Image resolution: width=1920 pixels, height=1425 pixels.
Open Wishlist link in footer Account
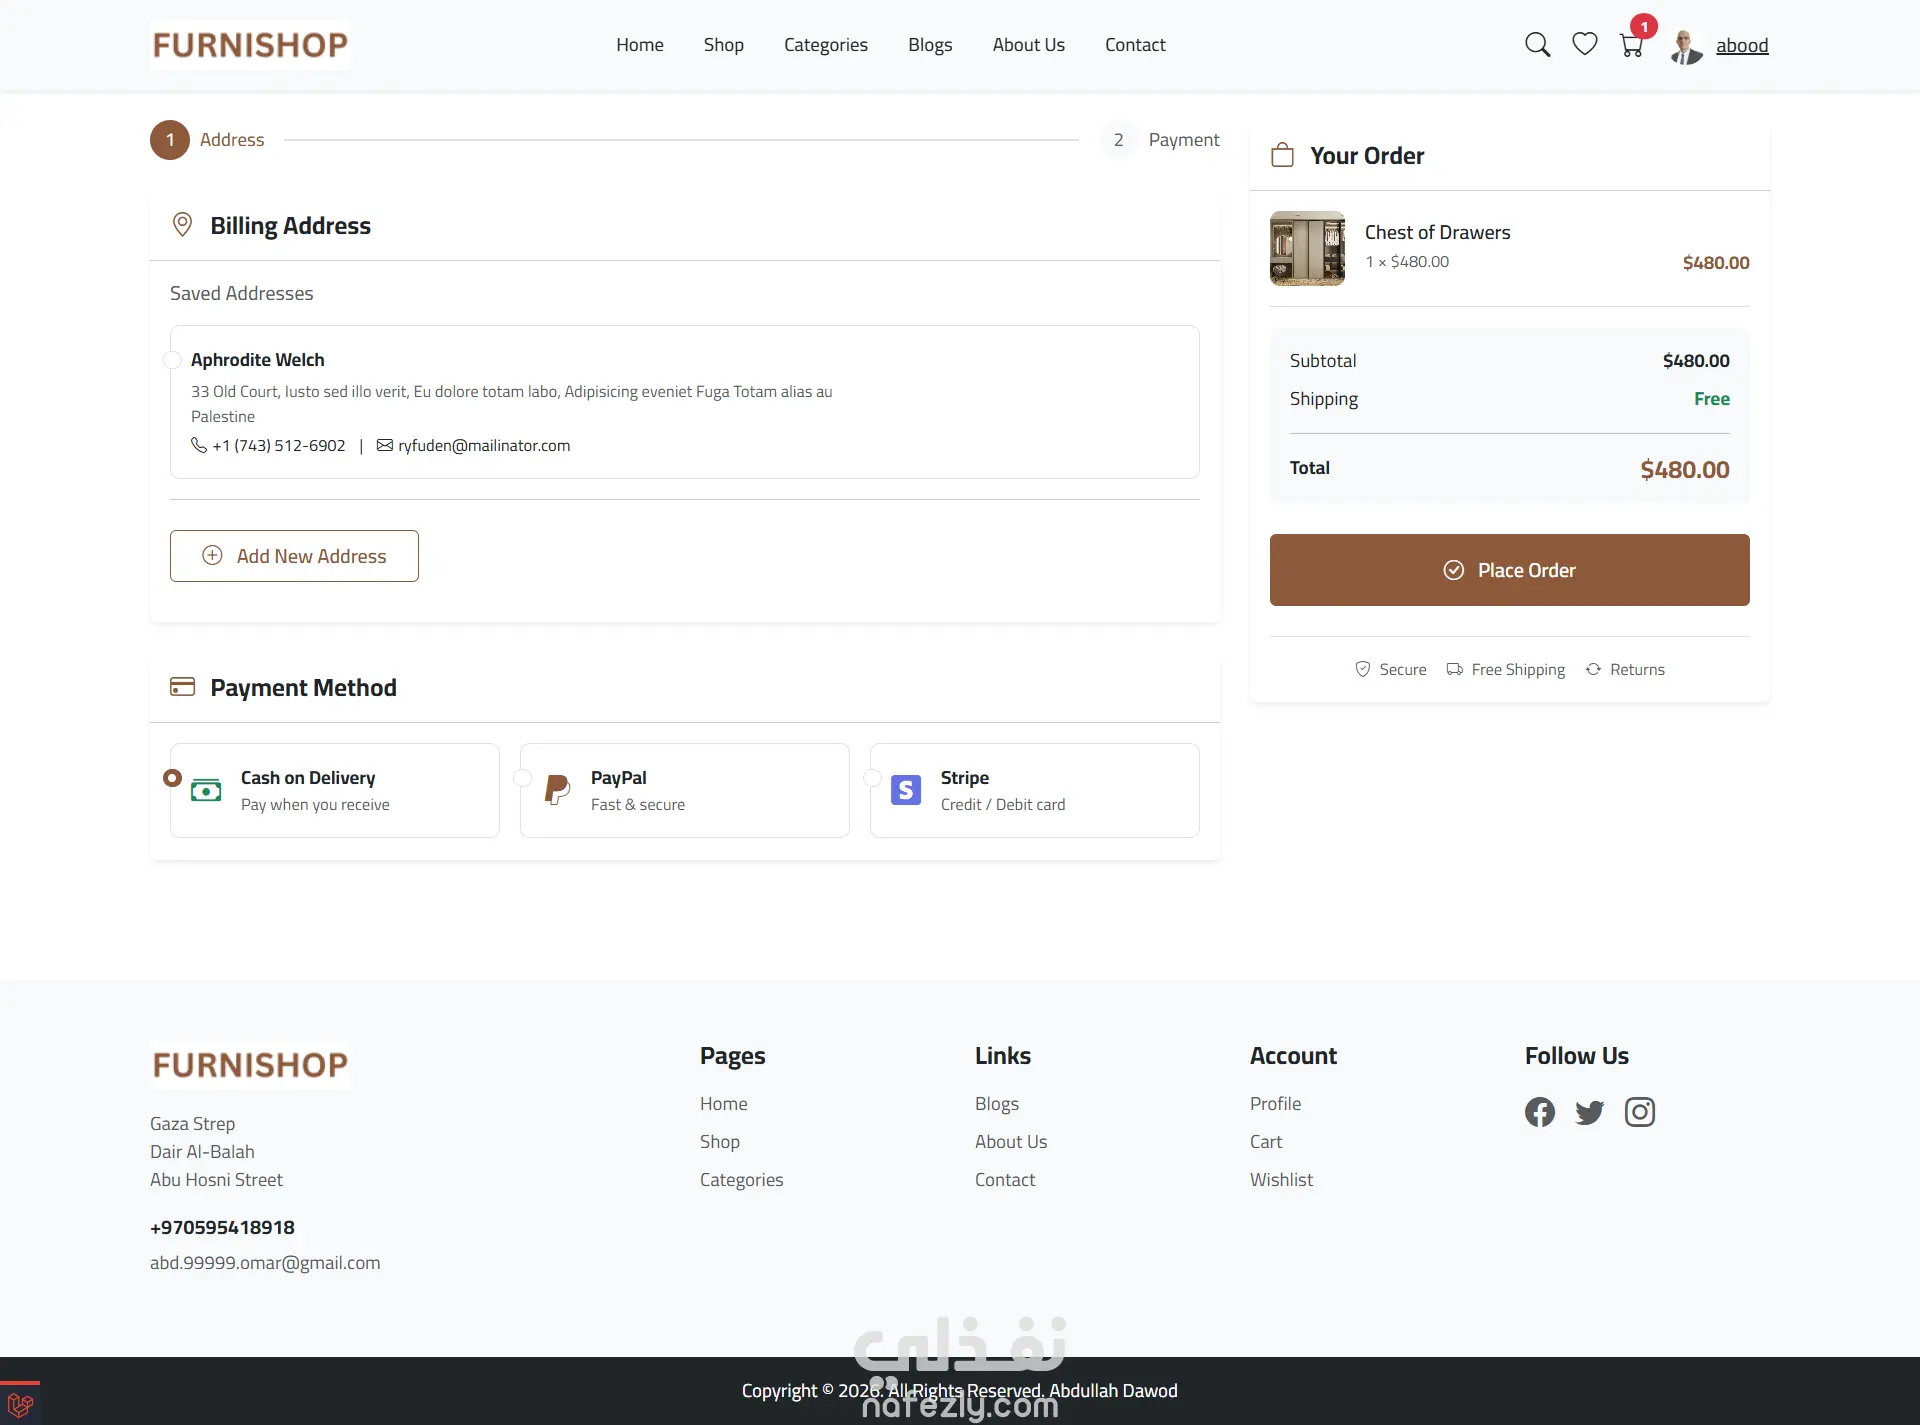1280,1180
